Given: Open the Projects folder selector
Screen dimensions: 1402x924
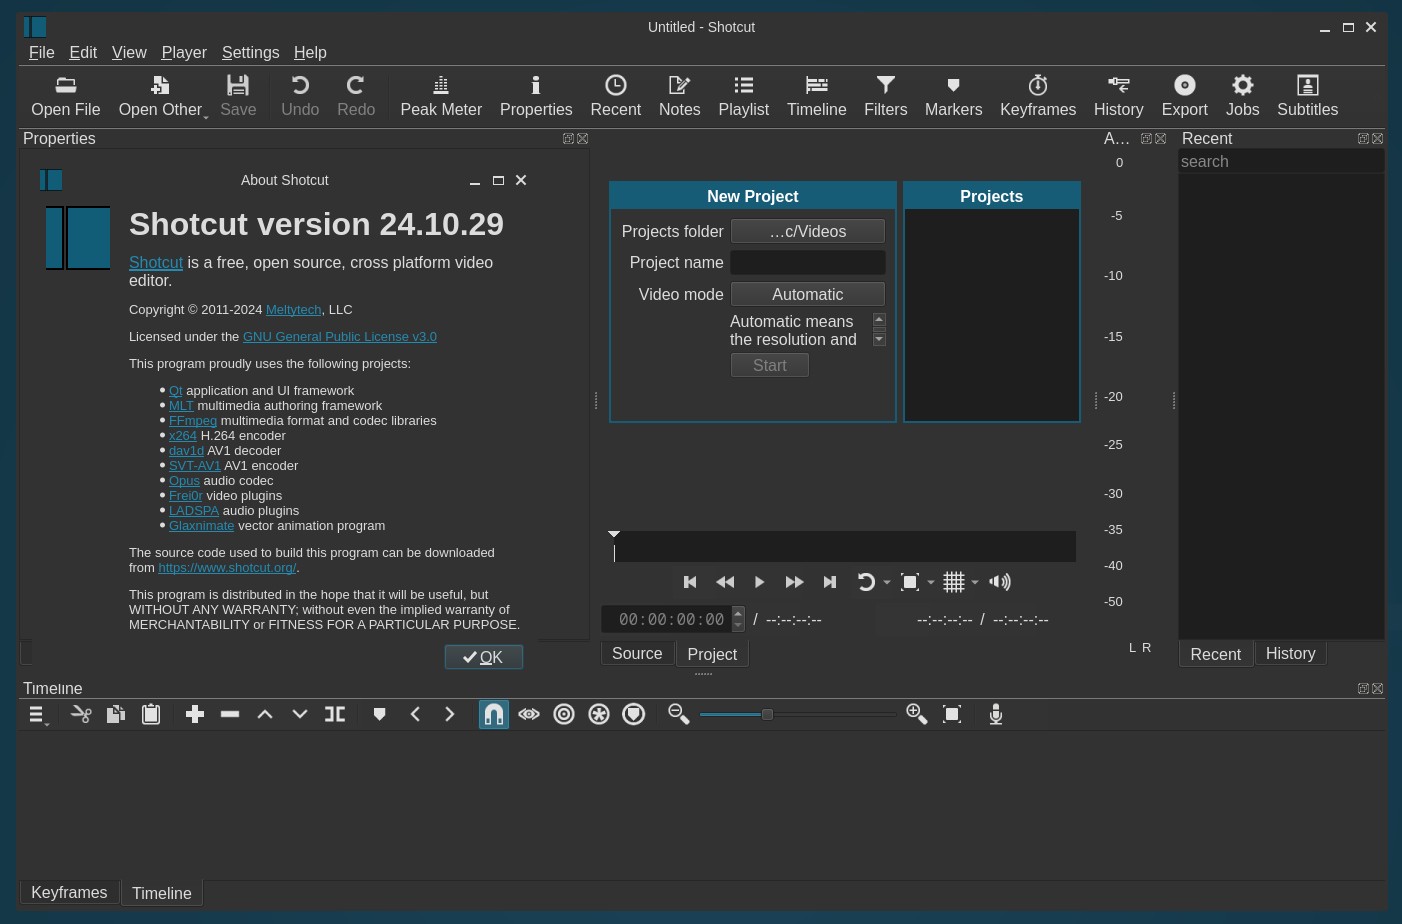Looking at the screenshot, I should coord(808,231).
